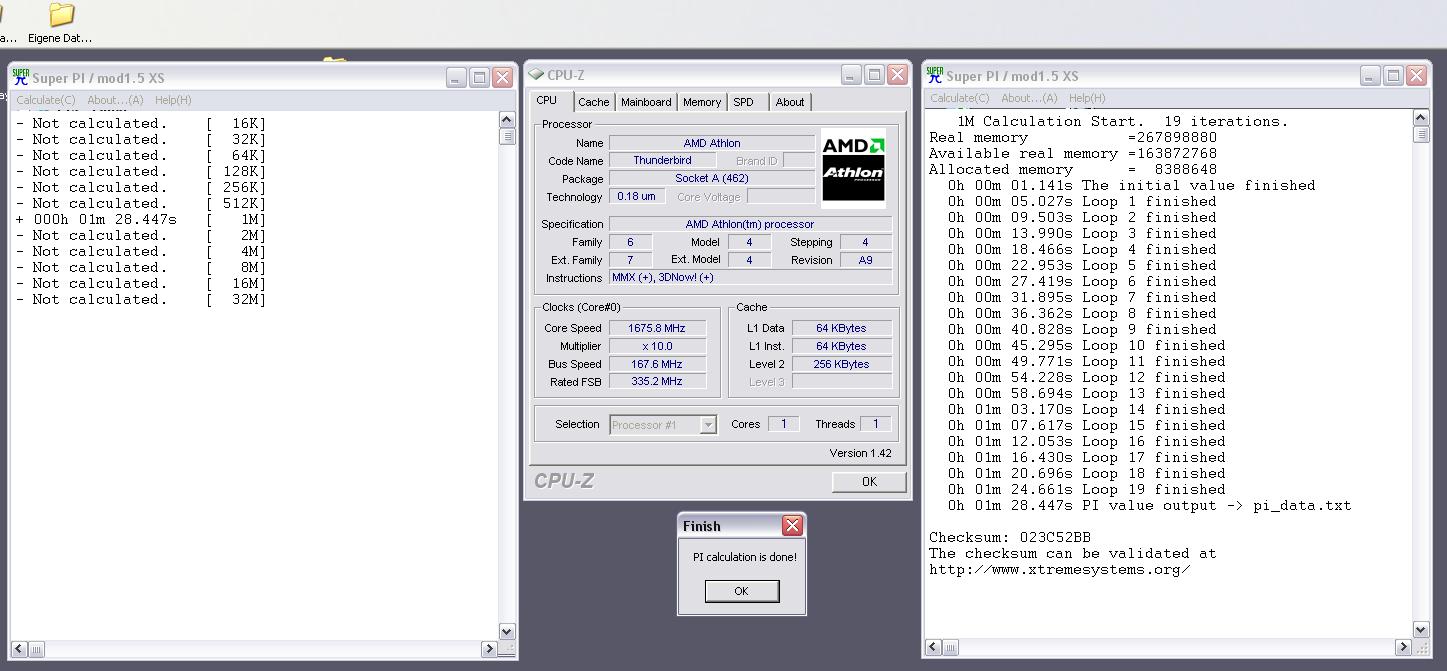Click the Rated FSB value 335.2 MHz
The width and height of the screenshot is (1447, 671).
(657, 381)
